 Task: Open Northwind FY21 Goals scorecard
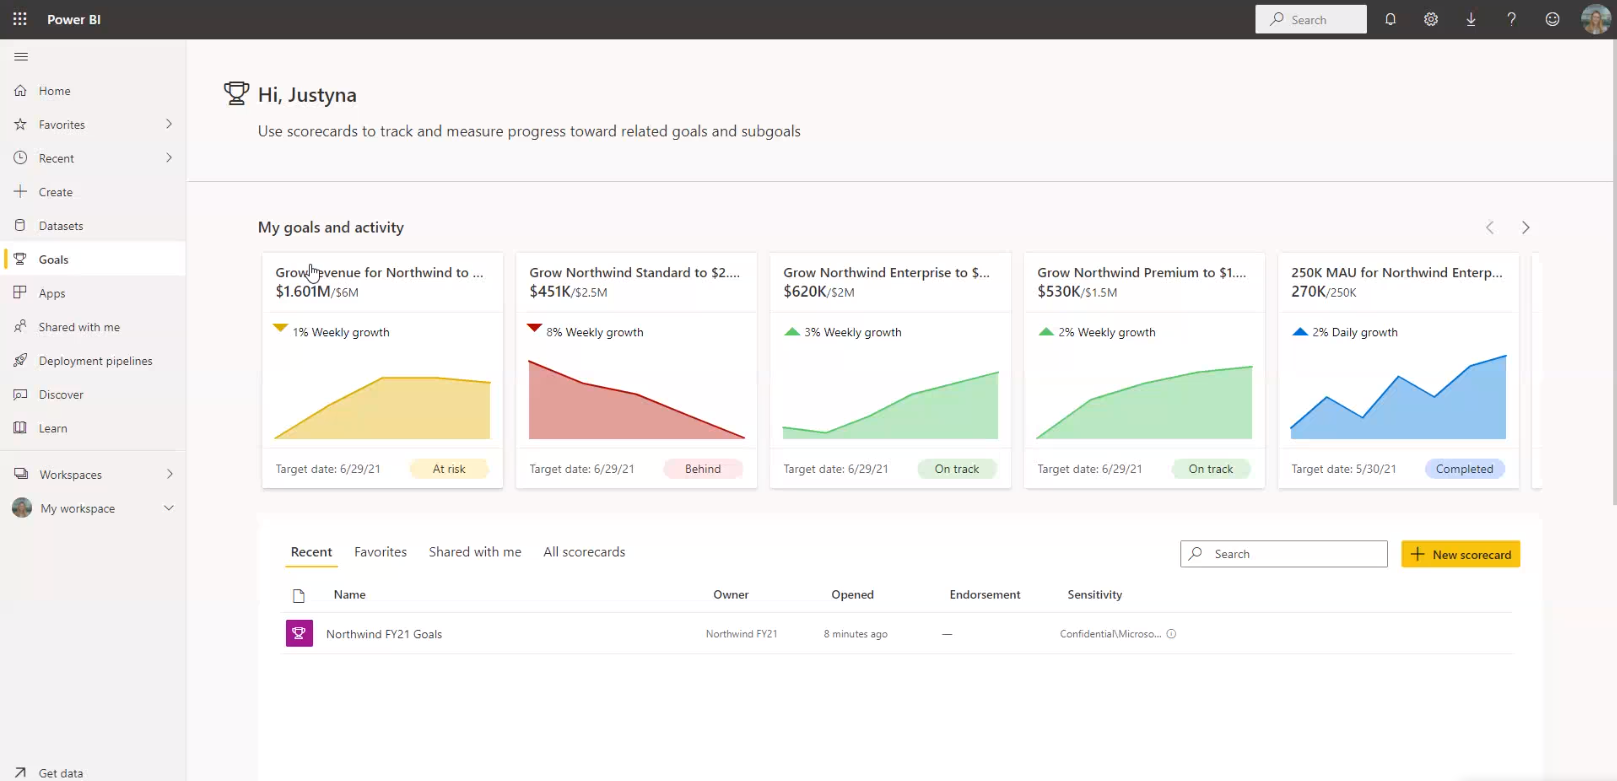coord(384,634)
